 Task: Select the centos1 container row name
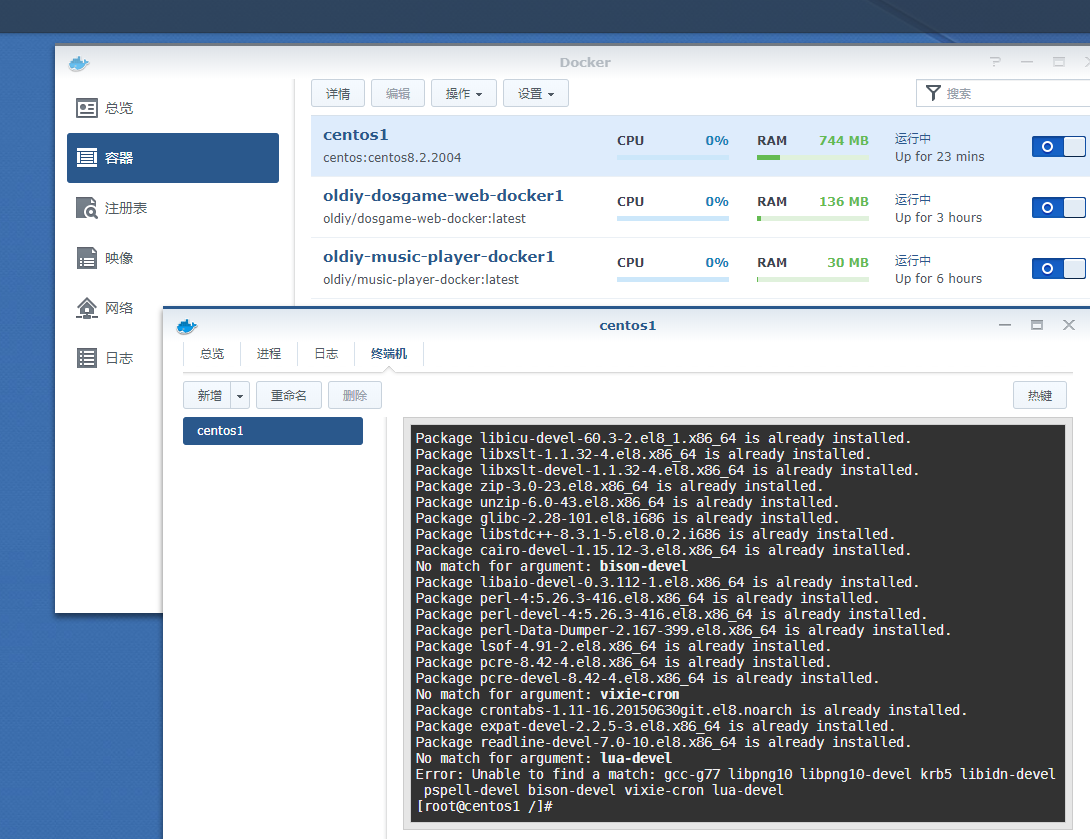pyautogui.click(x=355, y=135)
